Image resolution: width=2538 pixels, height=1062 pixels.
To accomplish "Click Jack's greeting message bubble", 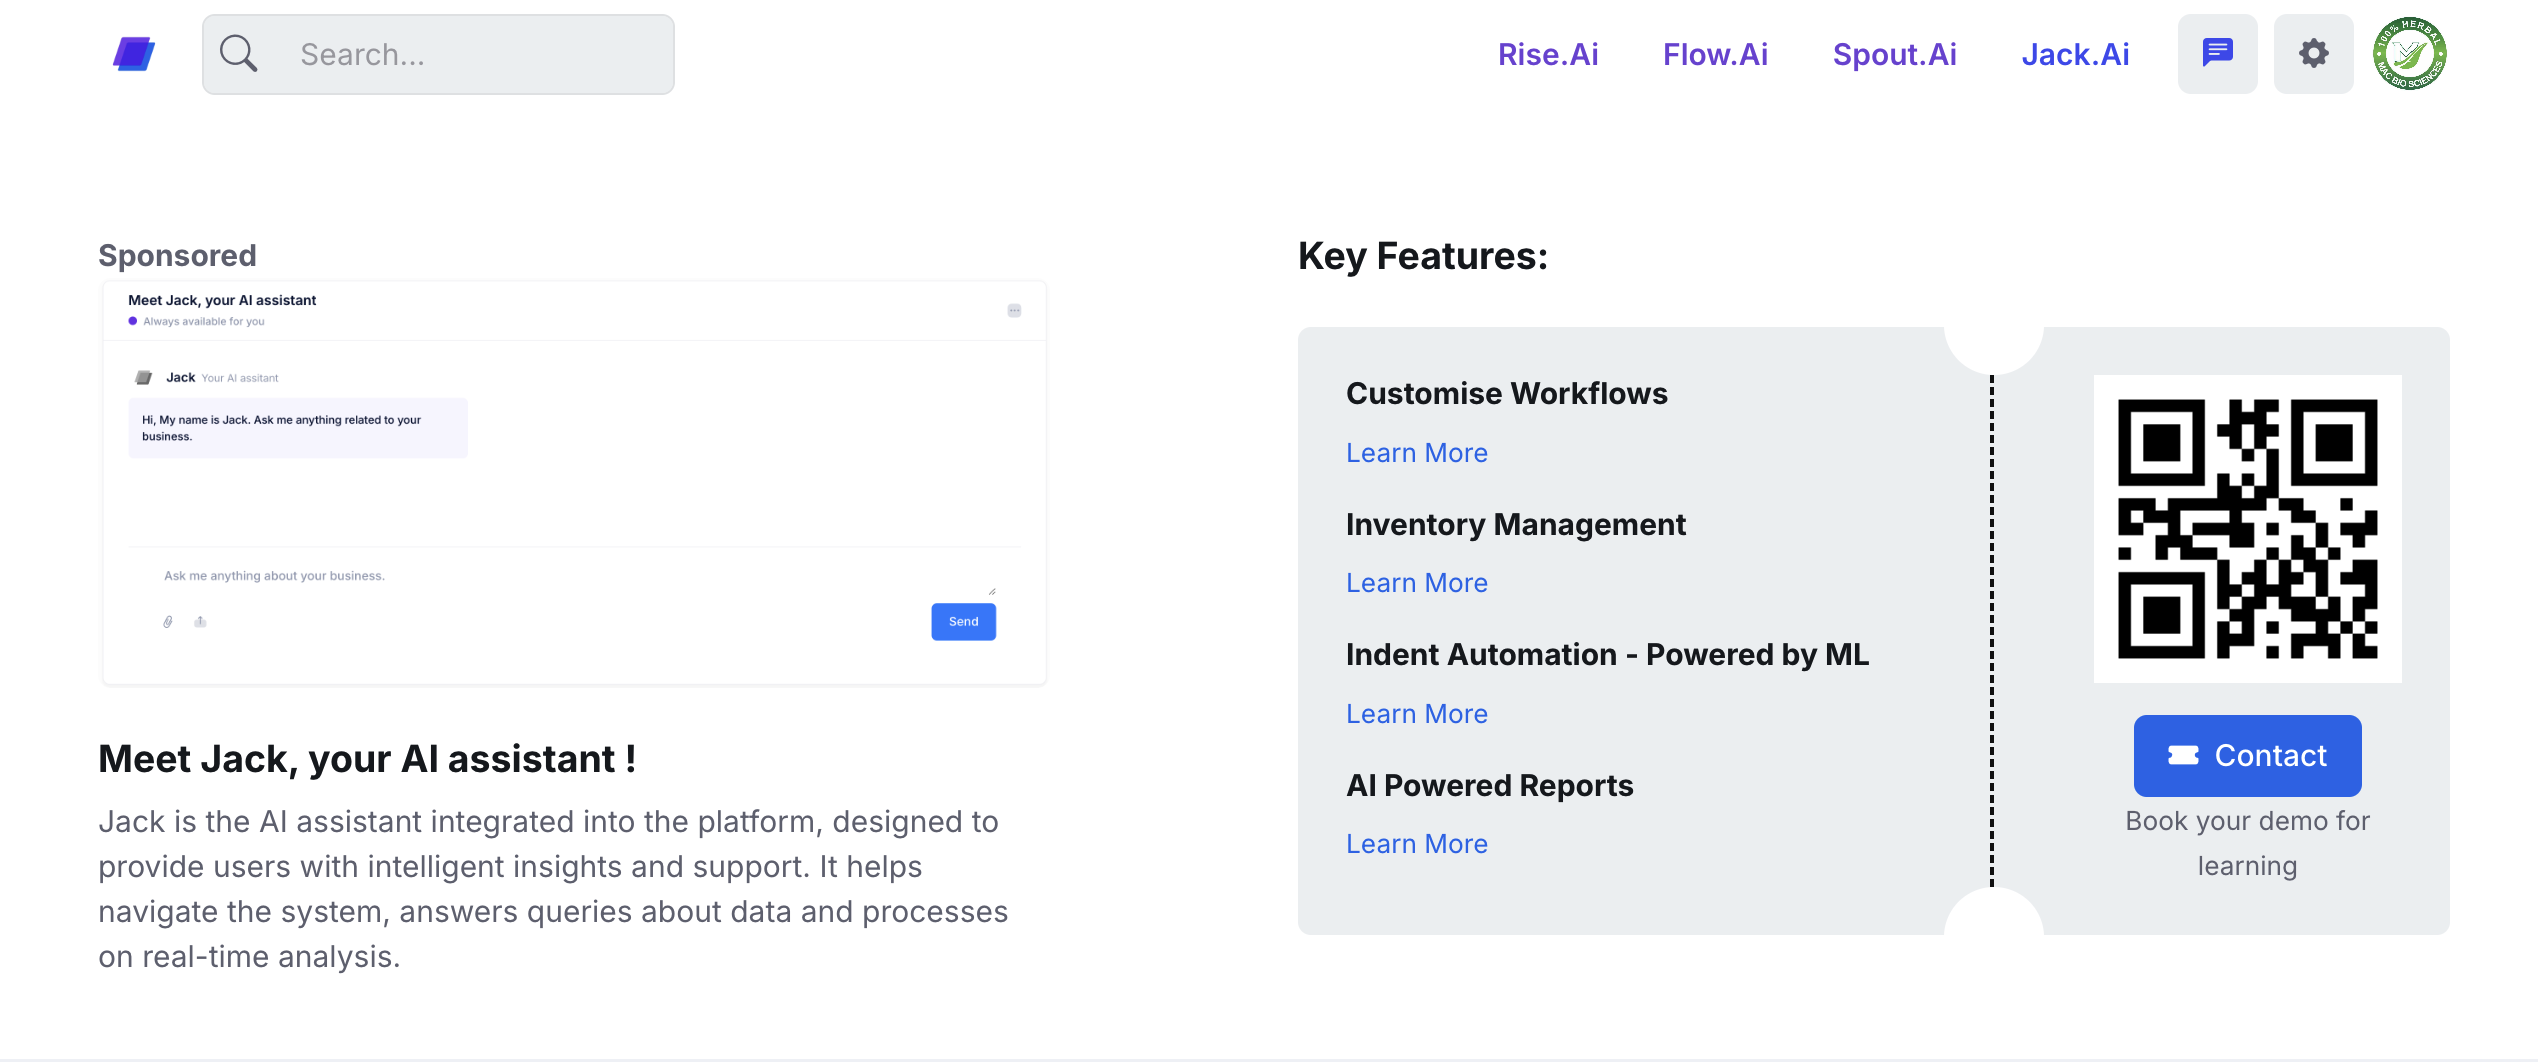I will (297, 428).
